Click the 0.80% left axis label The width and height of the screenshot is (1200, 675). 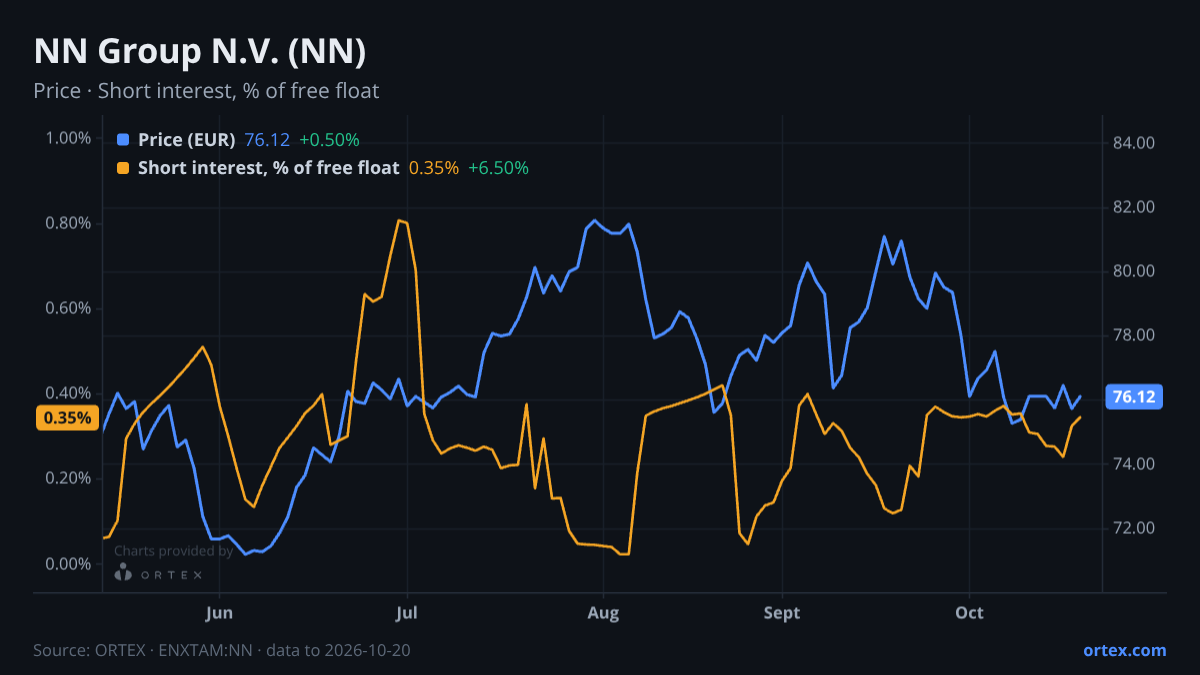point(68,223)
